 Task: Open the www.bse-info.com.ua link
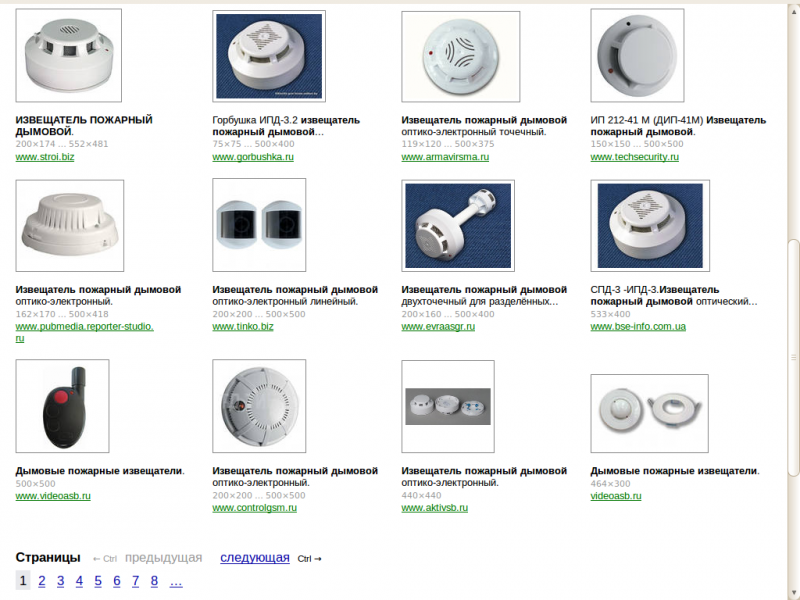tap(638, 327)
